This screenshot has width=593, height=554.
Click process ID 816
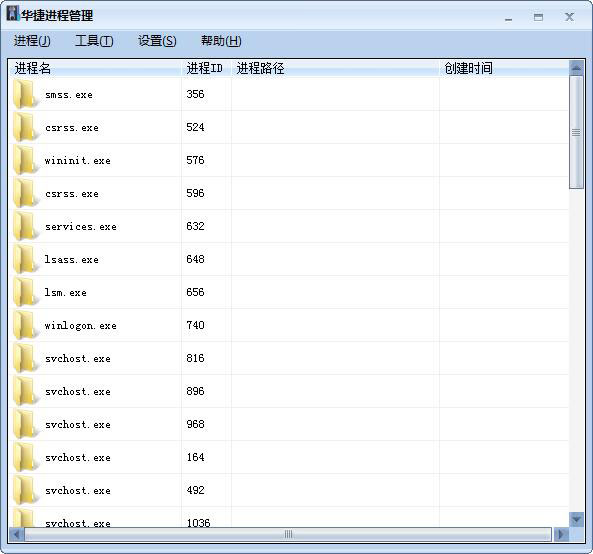click(x=195, y=358)
